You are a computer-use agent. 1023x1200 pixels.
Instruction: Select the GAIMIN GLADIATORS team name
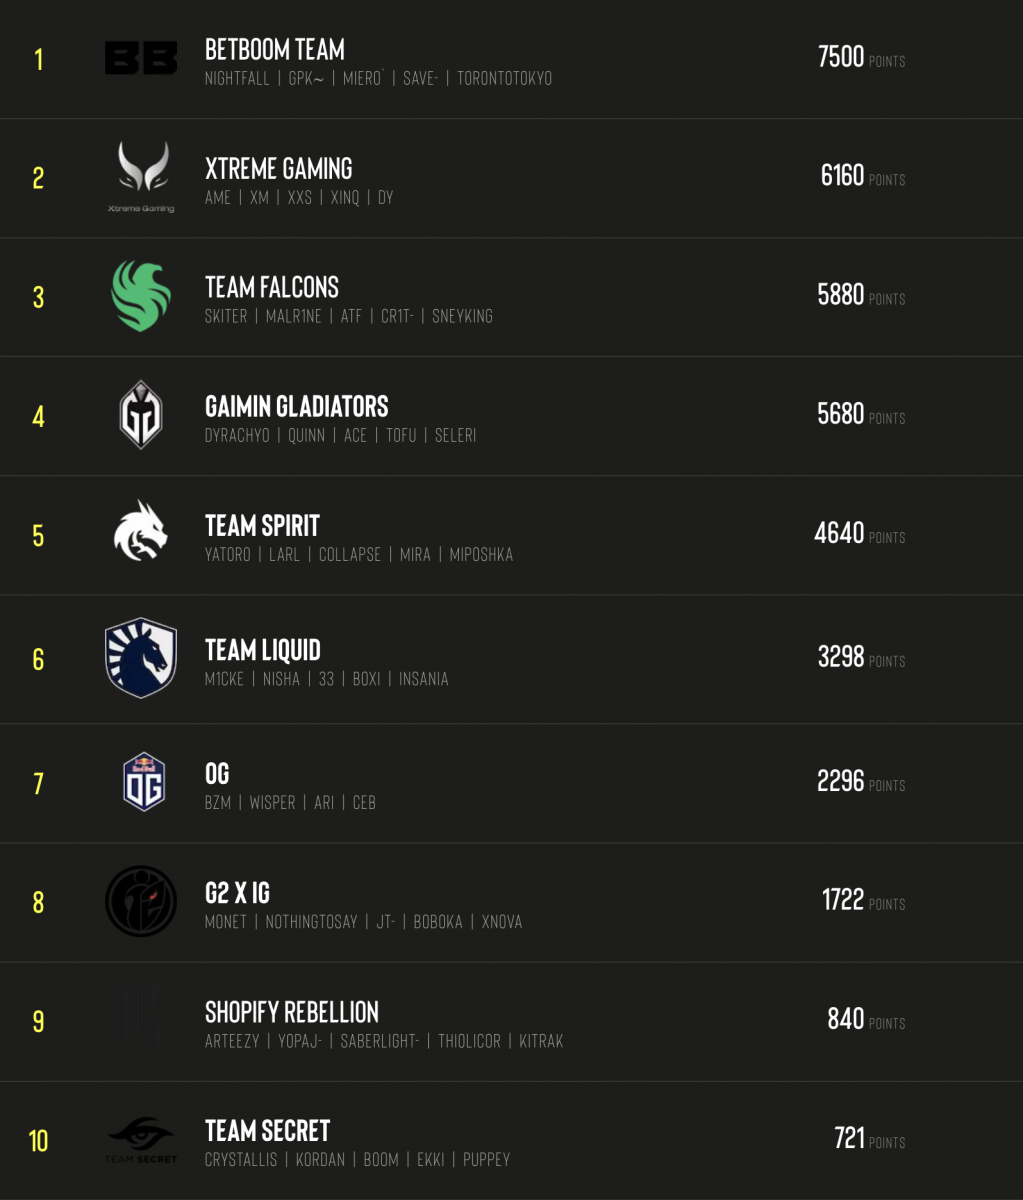coord(296,407)
